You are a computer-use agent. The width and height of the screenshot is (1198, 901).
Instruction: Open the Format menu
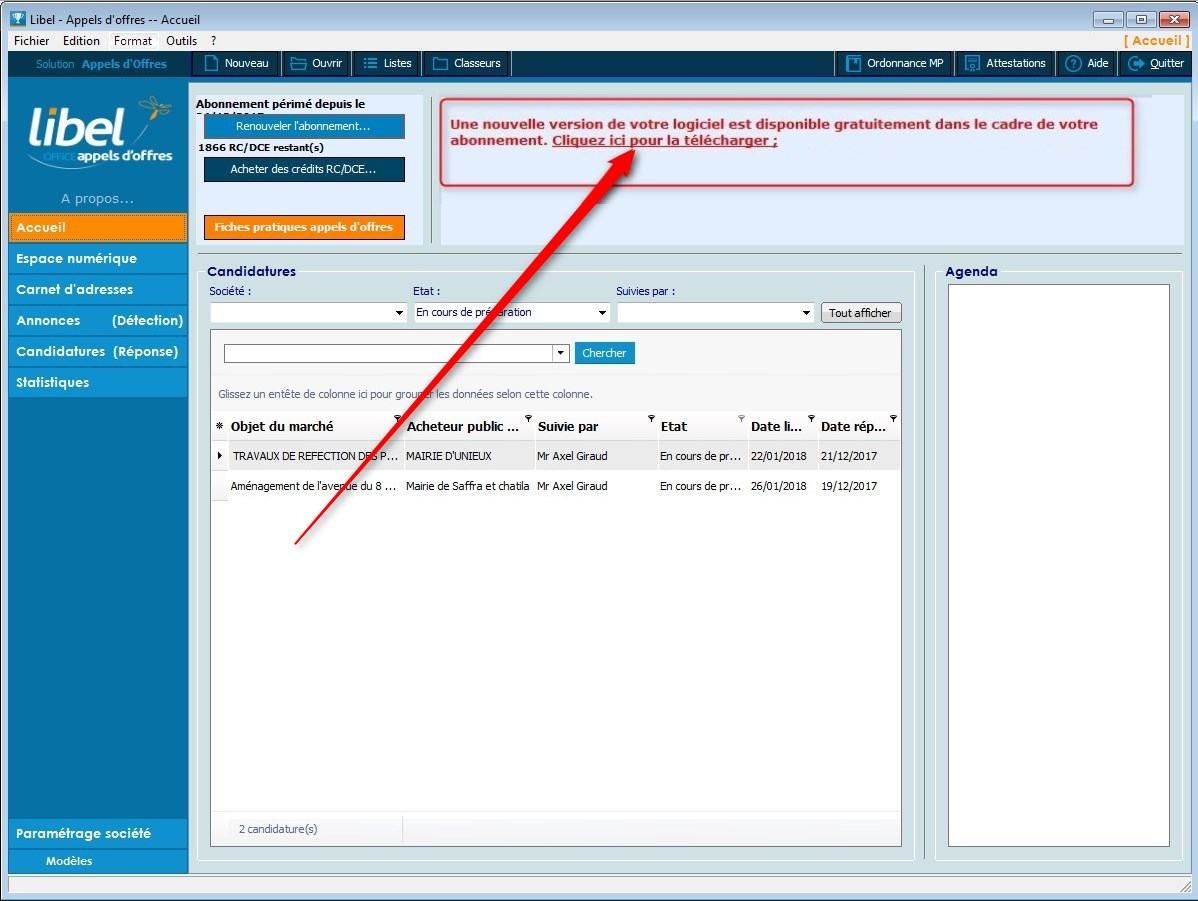pos(133,41)
